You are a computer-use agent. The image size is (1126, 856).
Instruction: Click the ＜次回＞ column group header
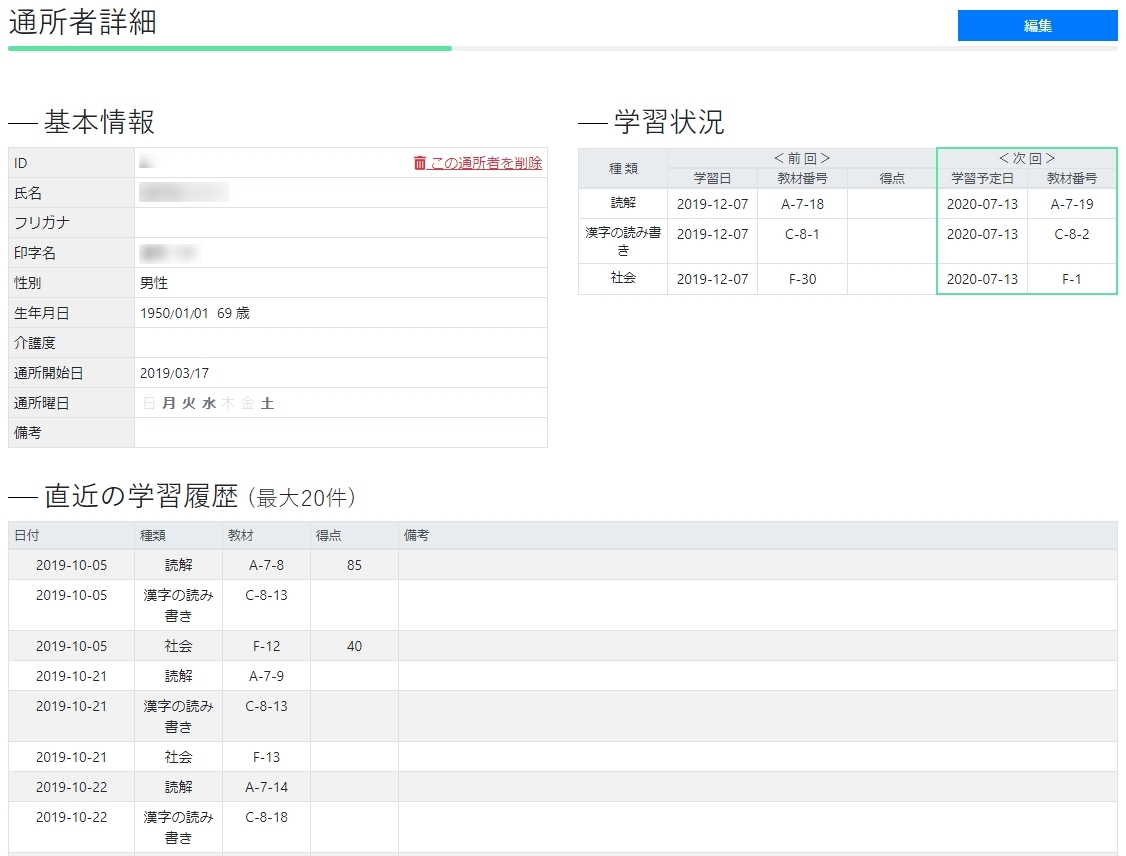[1027, 158]
